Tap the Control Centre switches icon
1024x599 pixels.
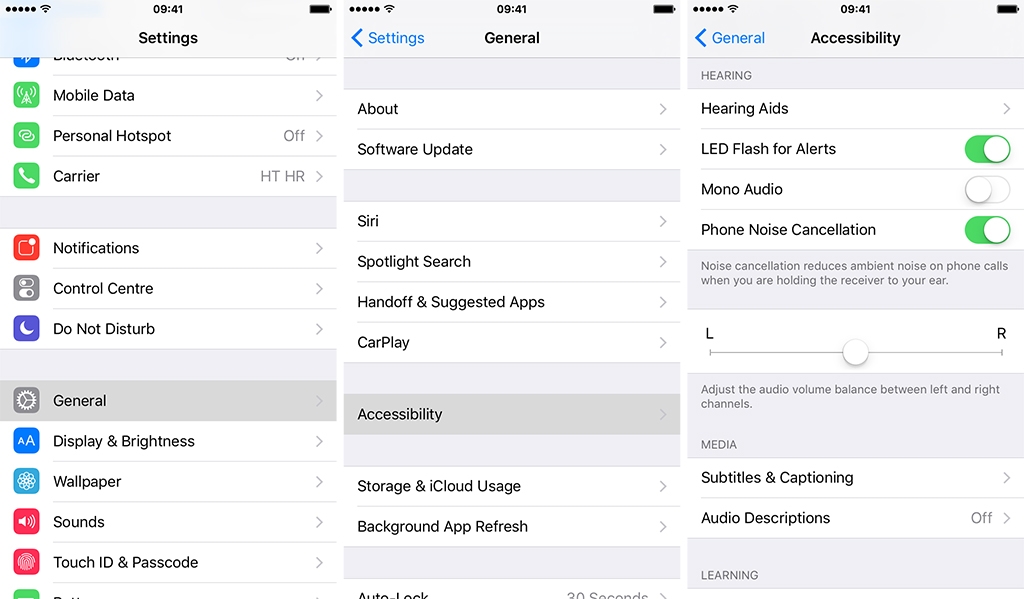[26, 289]
